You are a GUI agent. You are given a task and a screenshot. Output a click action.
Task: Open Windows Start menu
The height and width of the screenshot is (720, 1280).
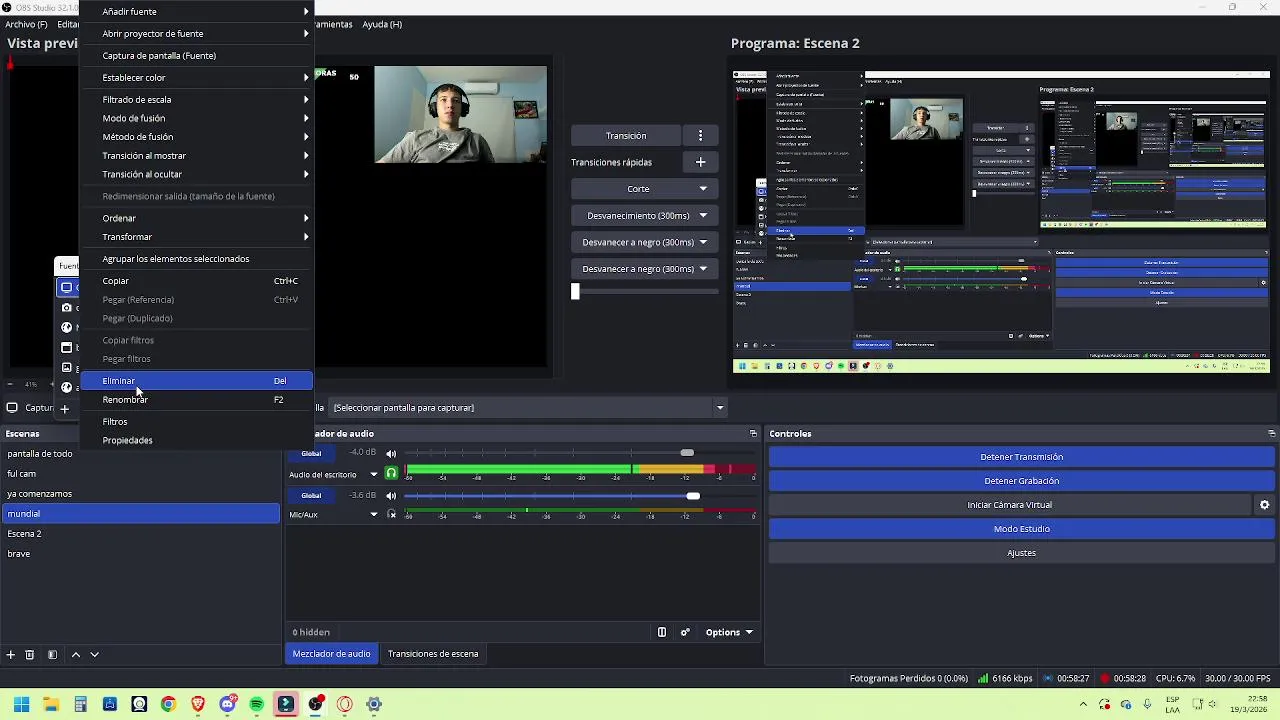click(x=21, y=704)
